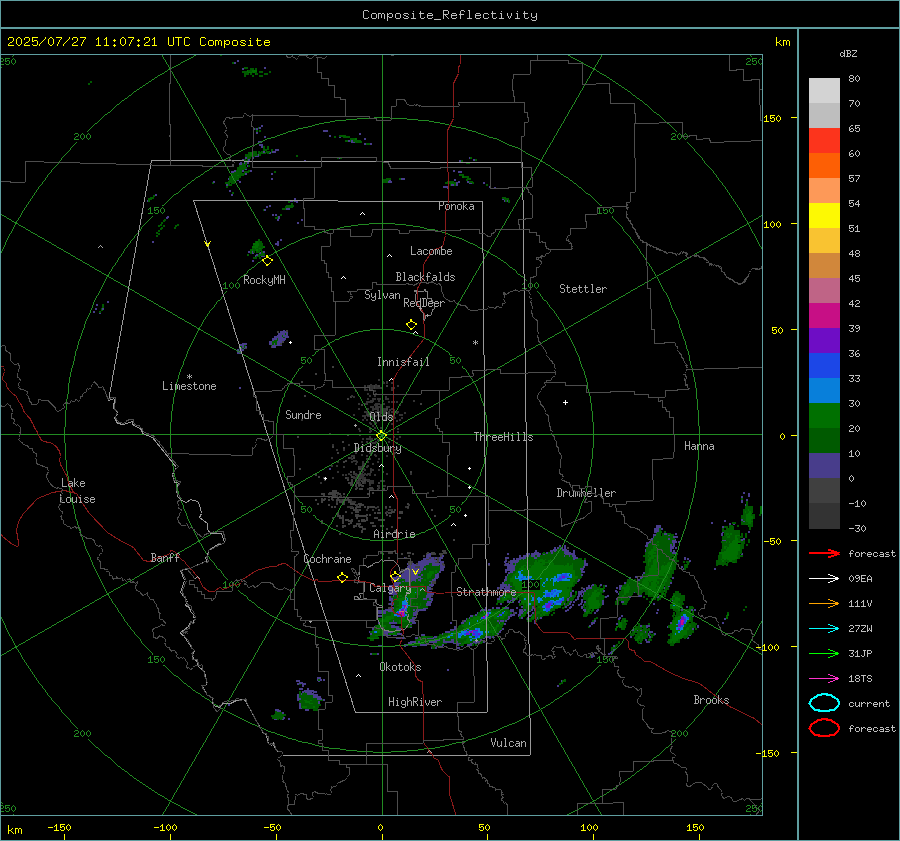Click the Didsbury label
The image size is (900, 841).
click(x=377, y=448)
